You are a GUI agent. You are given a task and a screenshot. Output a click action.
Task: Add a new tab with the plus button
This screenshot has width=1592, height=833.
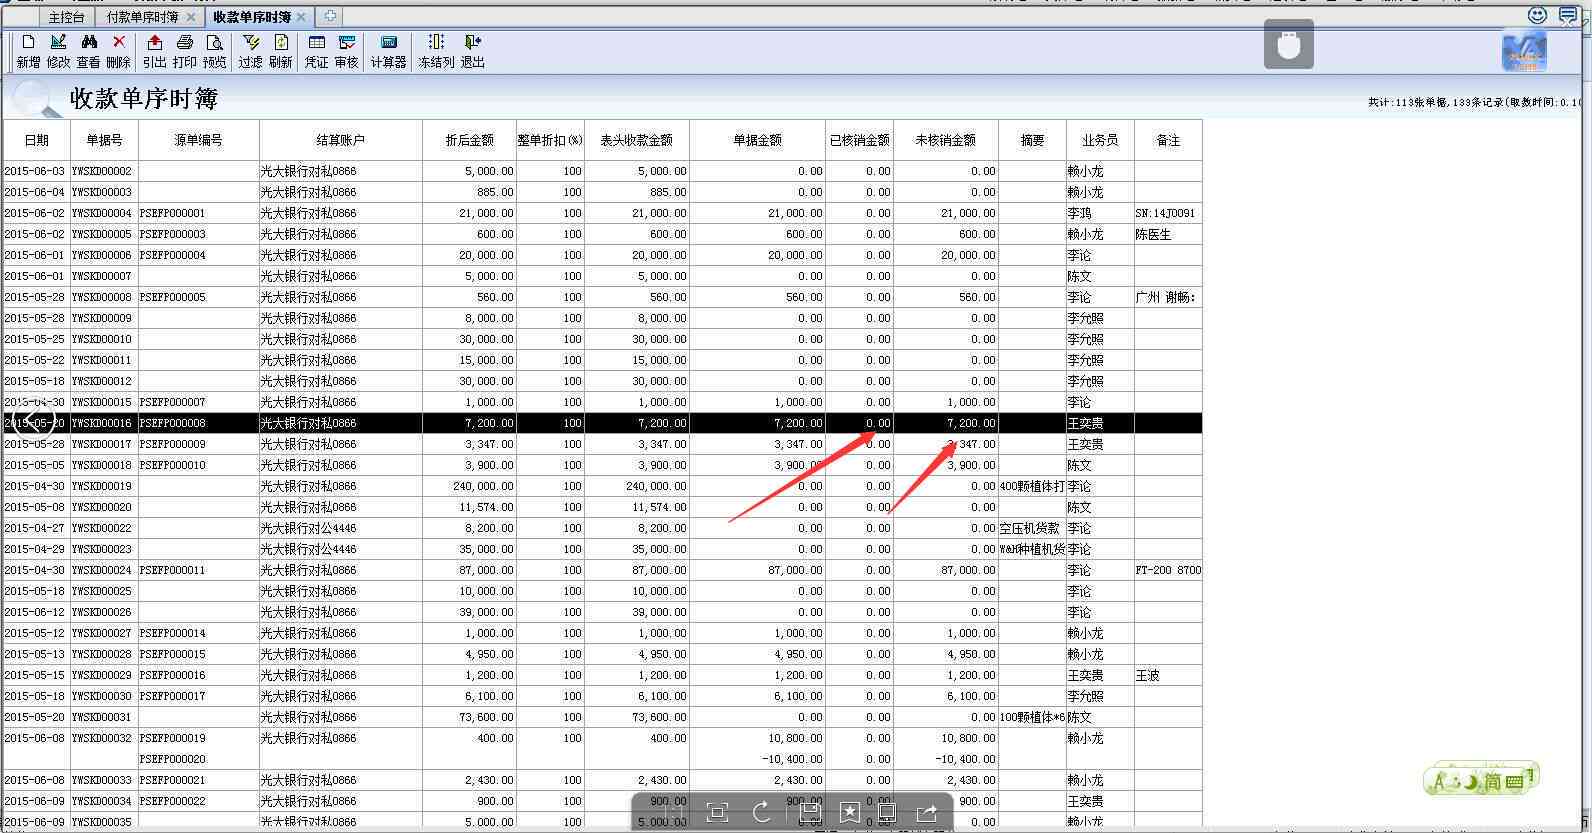click(329, 16)
